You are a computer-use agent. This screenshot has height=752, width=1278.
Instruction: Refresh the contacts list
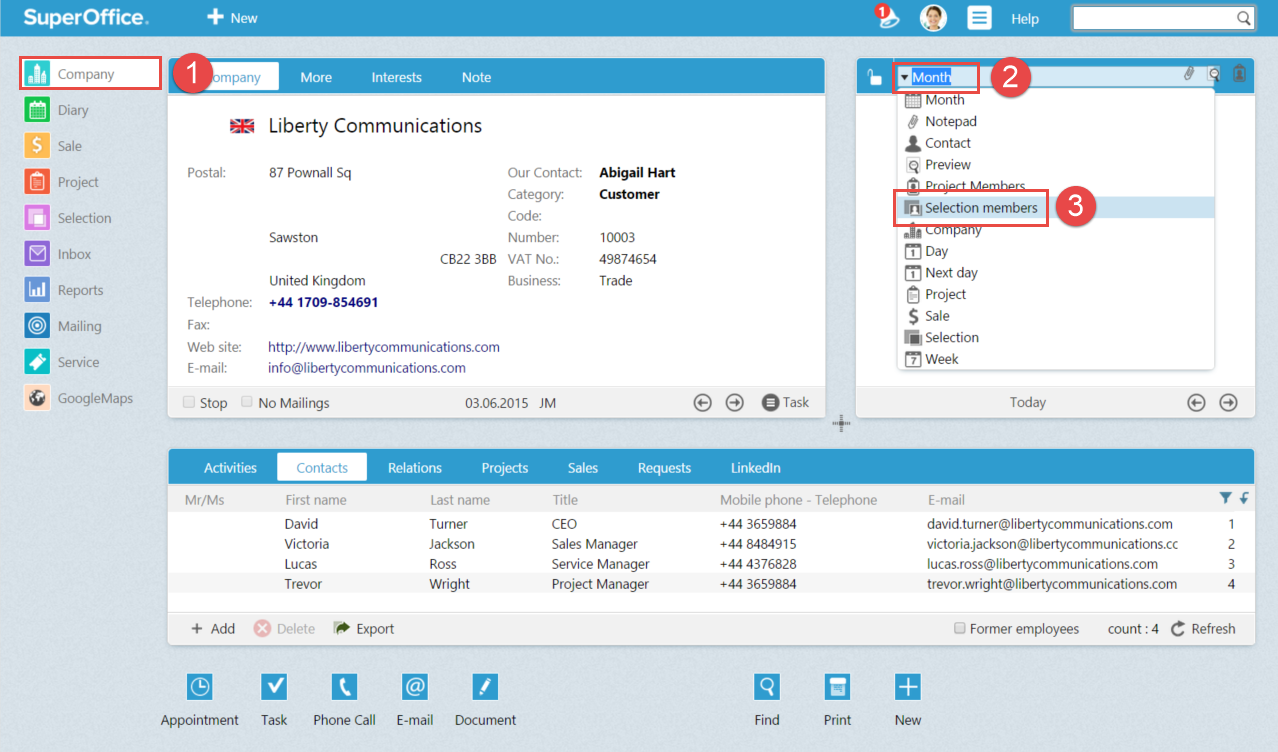pyautogui.click(x=1203, y=629)
